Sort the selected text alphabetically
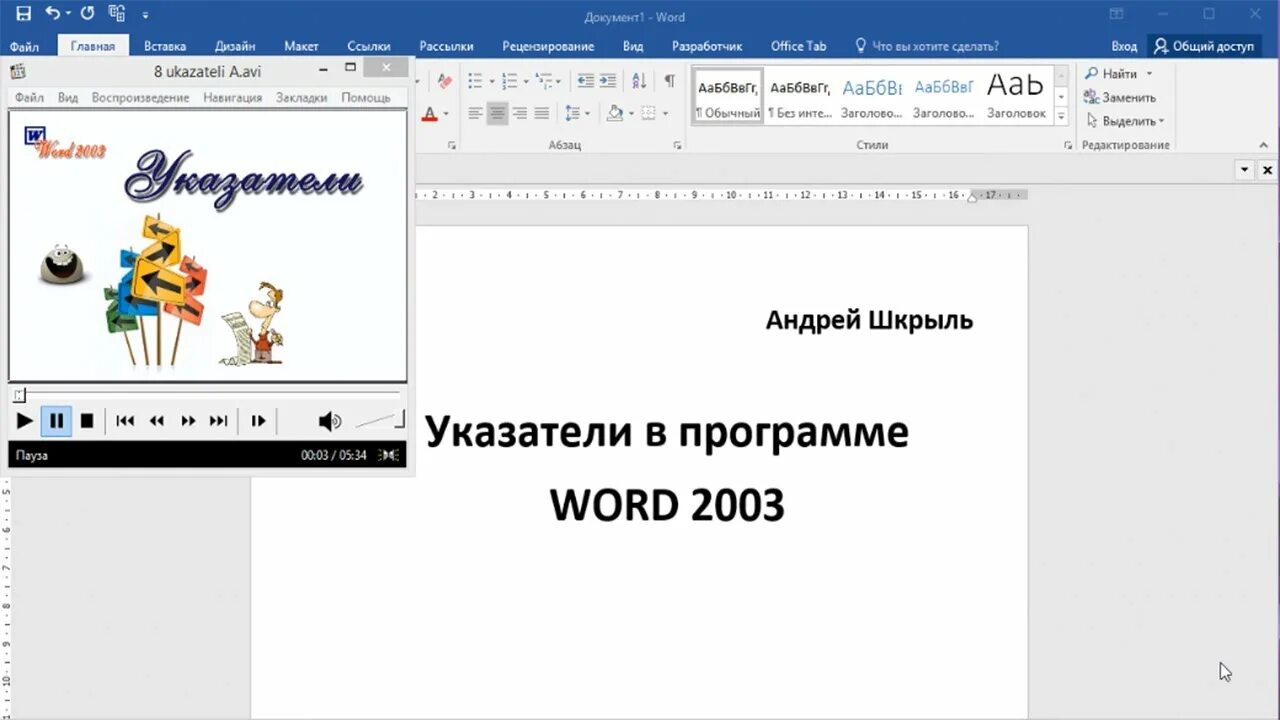 click(639, 81)
